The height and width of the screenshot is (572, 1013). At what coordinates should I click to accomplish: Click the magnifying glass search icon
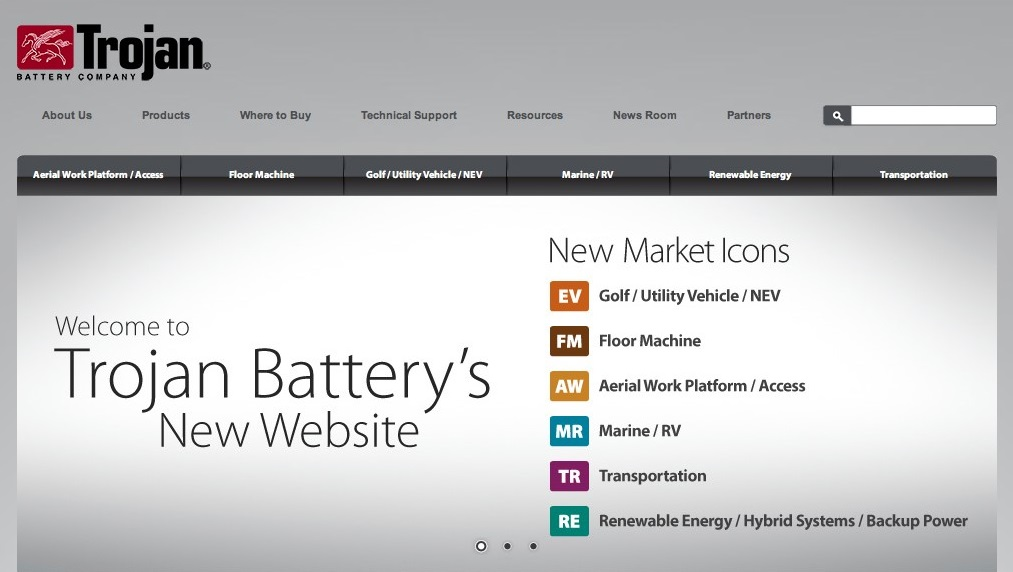tap(837, 116)
